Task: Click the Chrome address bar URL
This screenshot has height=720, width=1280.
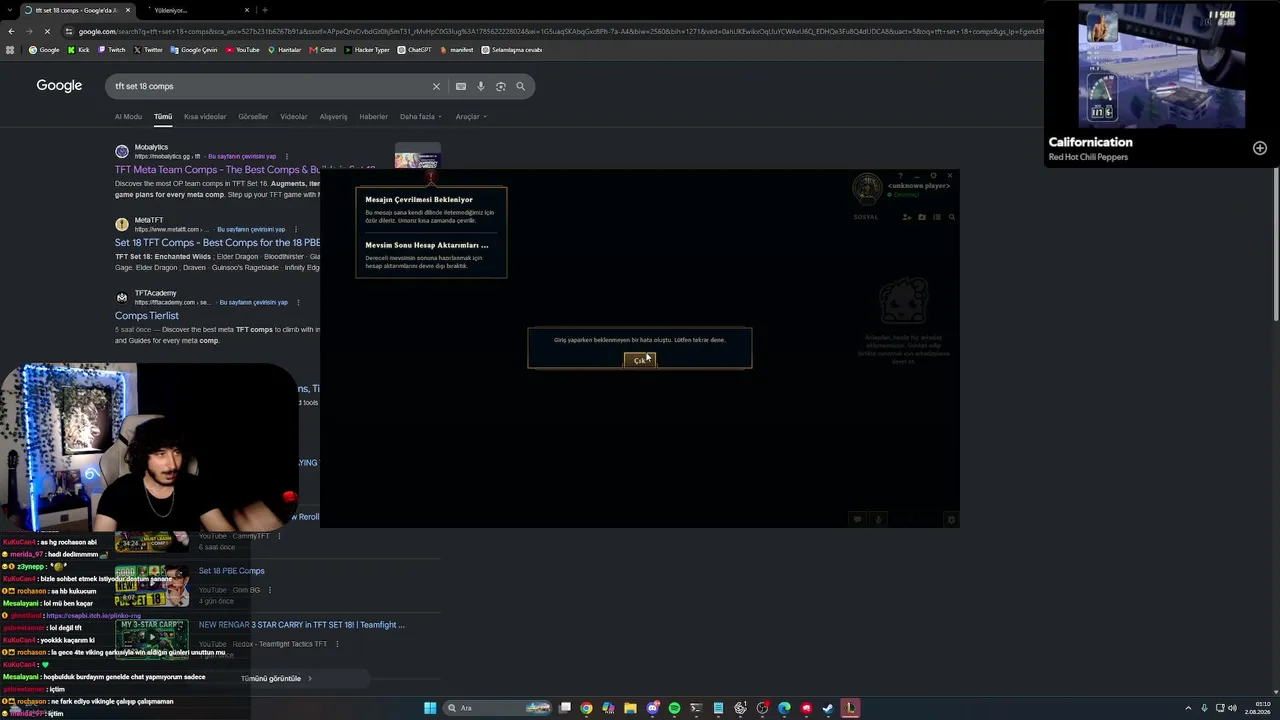Action: pos(560,31)
